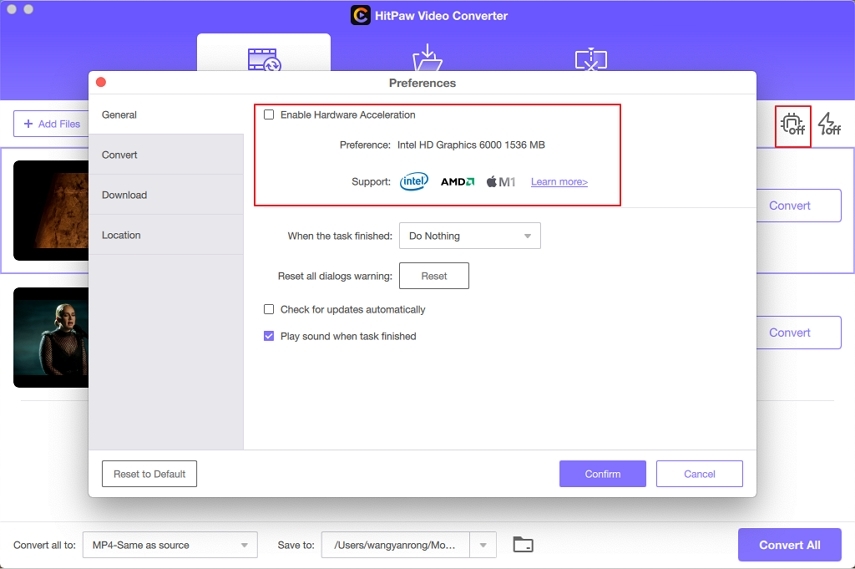Click Reset to Default button
The height and width of the screenshot is (569, 855).
pos(149,474)
